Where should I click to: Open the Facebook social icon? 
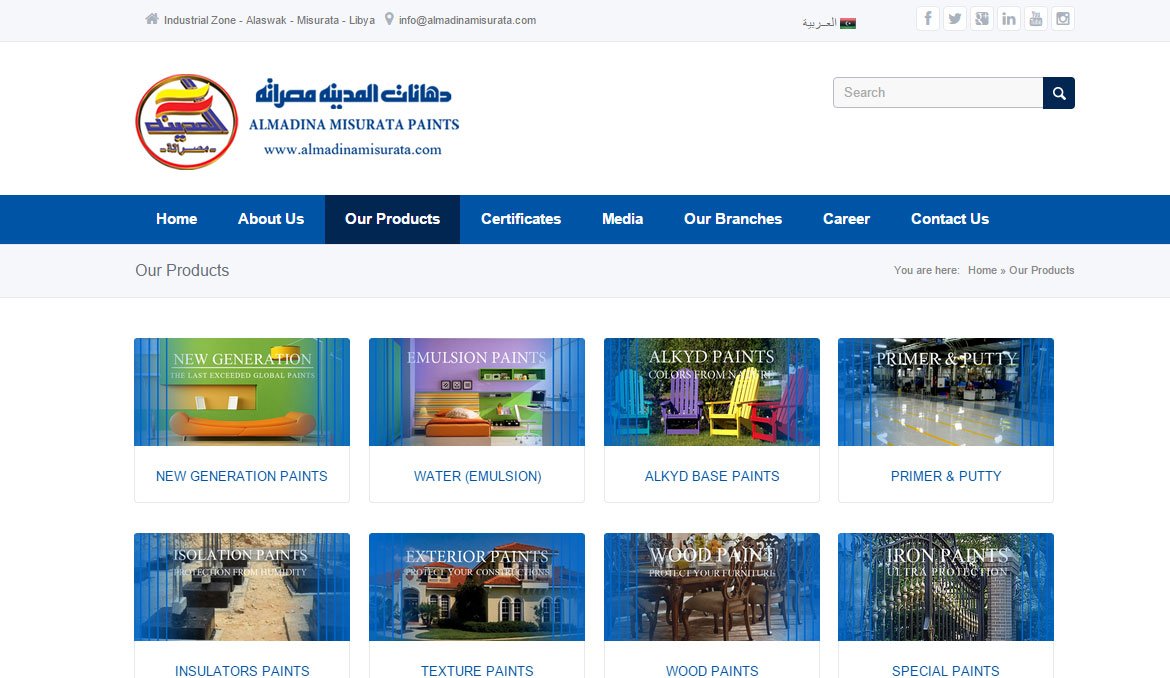tap(927, 19)
